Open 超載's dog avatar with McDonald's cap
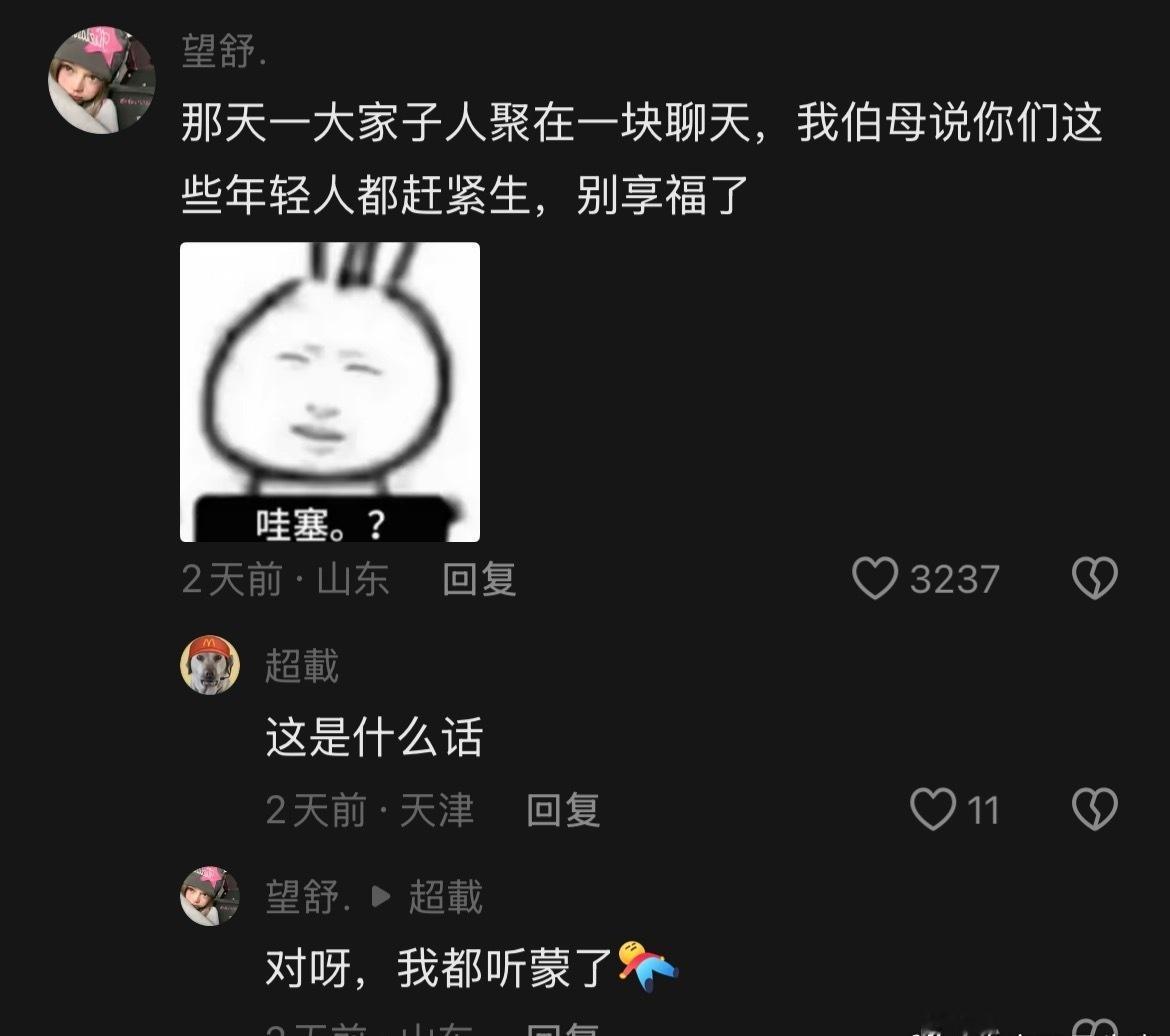Viewport: 1170px width, 1036px height. (210, 665)
